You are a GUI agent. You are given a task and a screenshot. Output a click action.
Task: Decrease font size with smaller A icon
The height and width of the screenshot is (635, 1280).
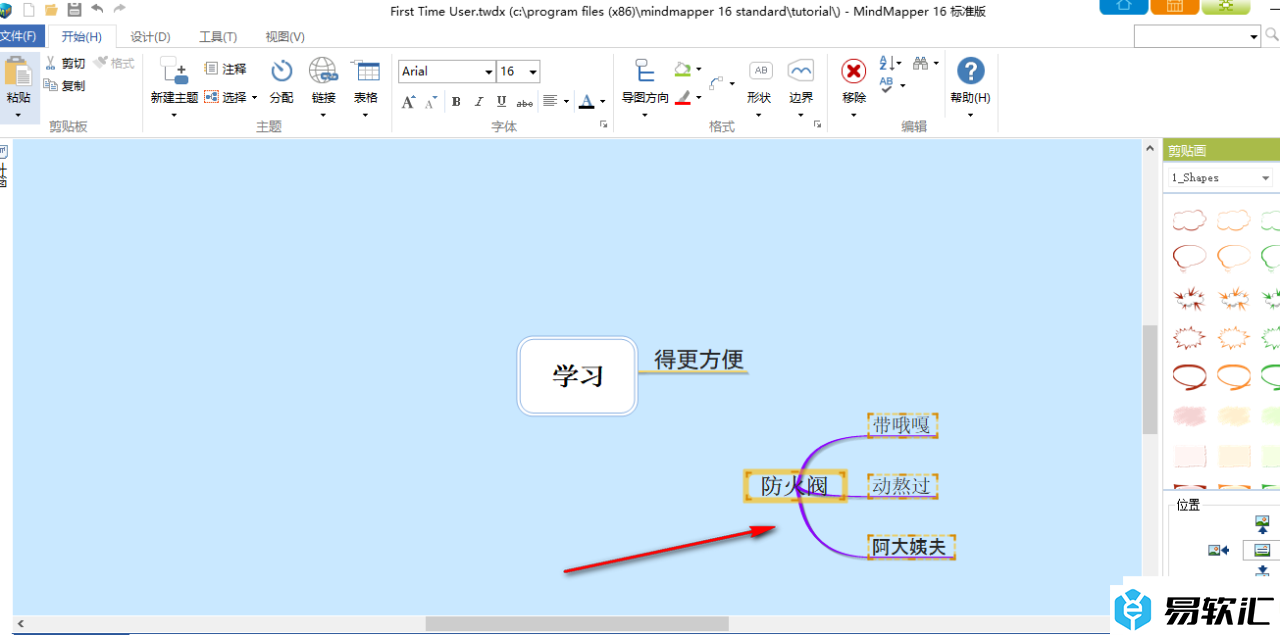click(431, 102)
